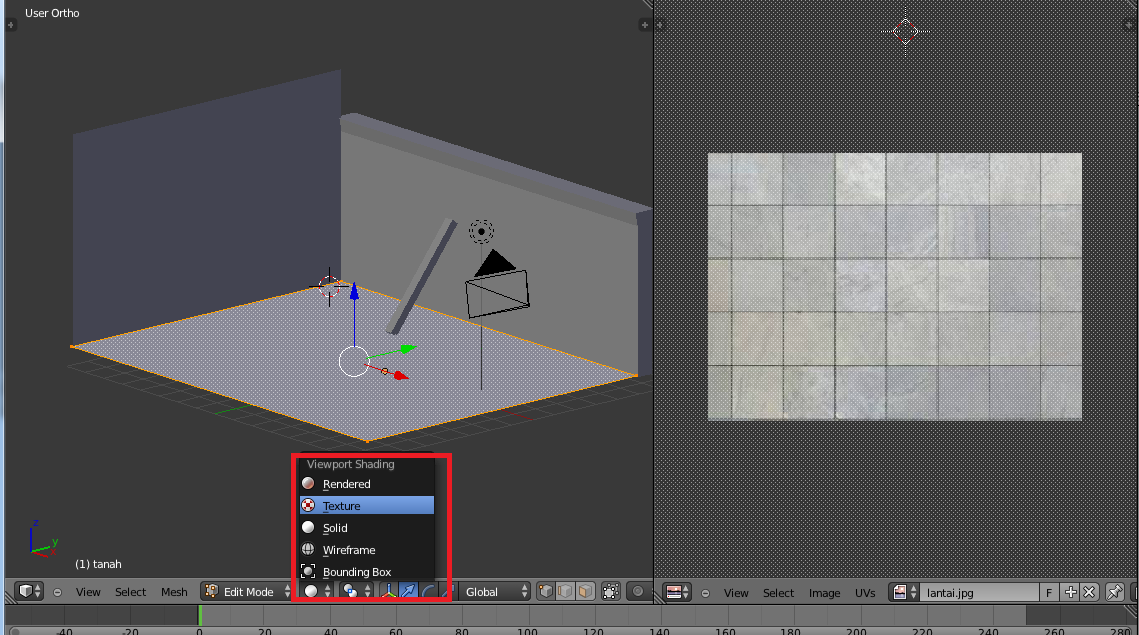Screen dimensions: 1139x635
Task: Browse linked images dropdown
Action: pos(904,592)
